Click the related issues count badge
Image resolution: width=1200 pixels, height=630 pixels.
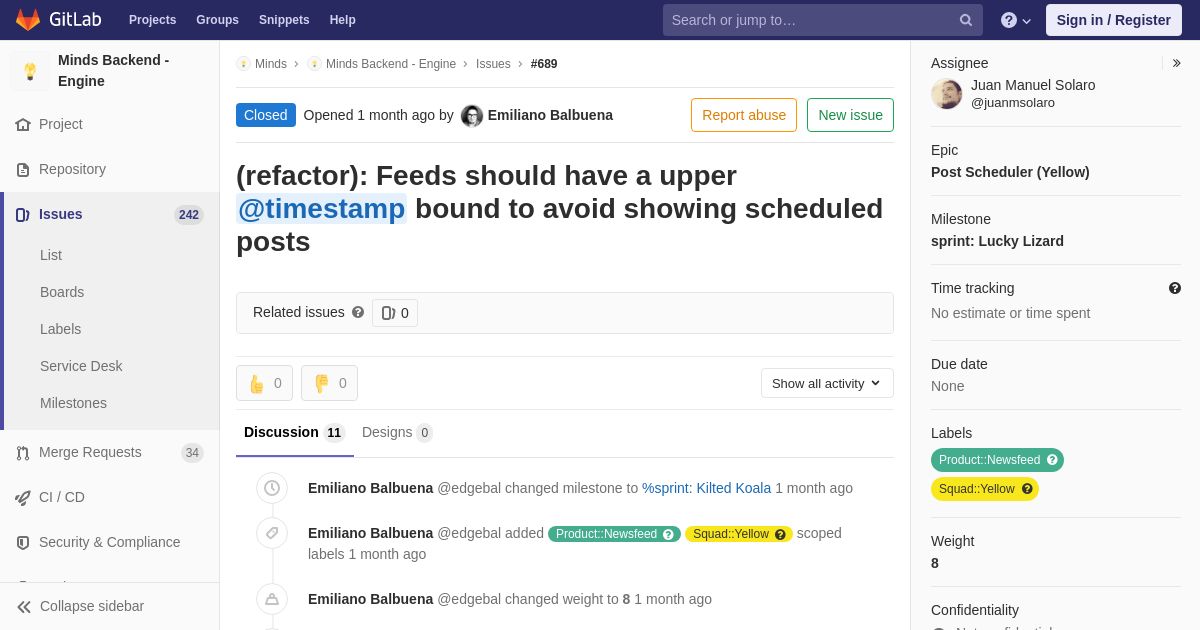point(395,313)
